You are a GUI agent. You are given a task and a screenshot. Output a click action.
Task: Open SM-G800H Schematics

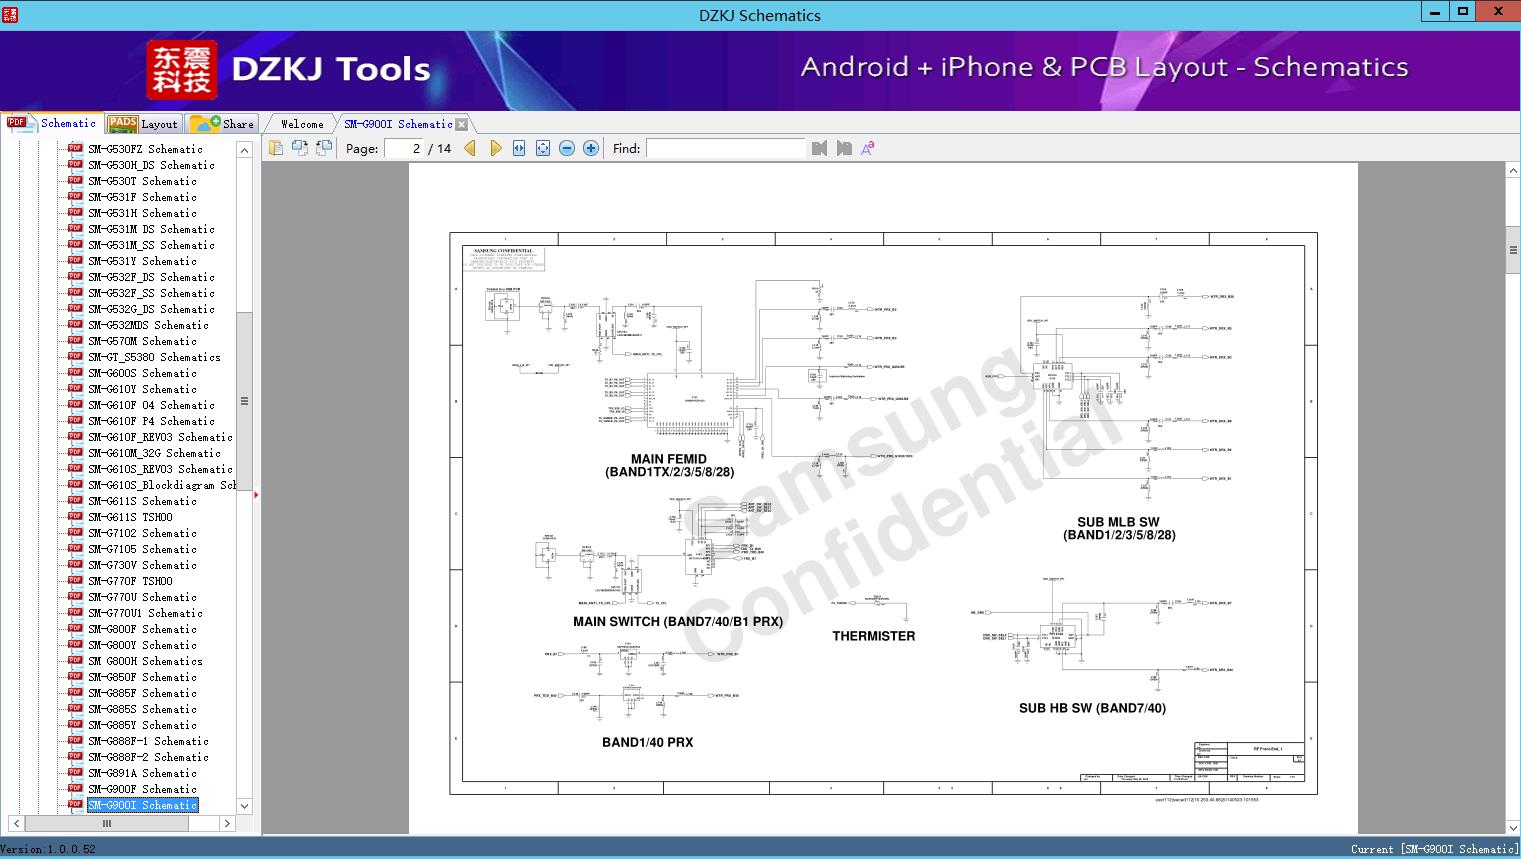[x=145, y=661]
